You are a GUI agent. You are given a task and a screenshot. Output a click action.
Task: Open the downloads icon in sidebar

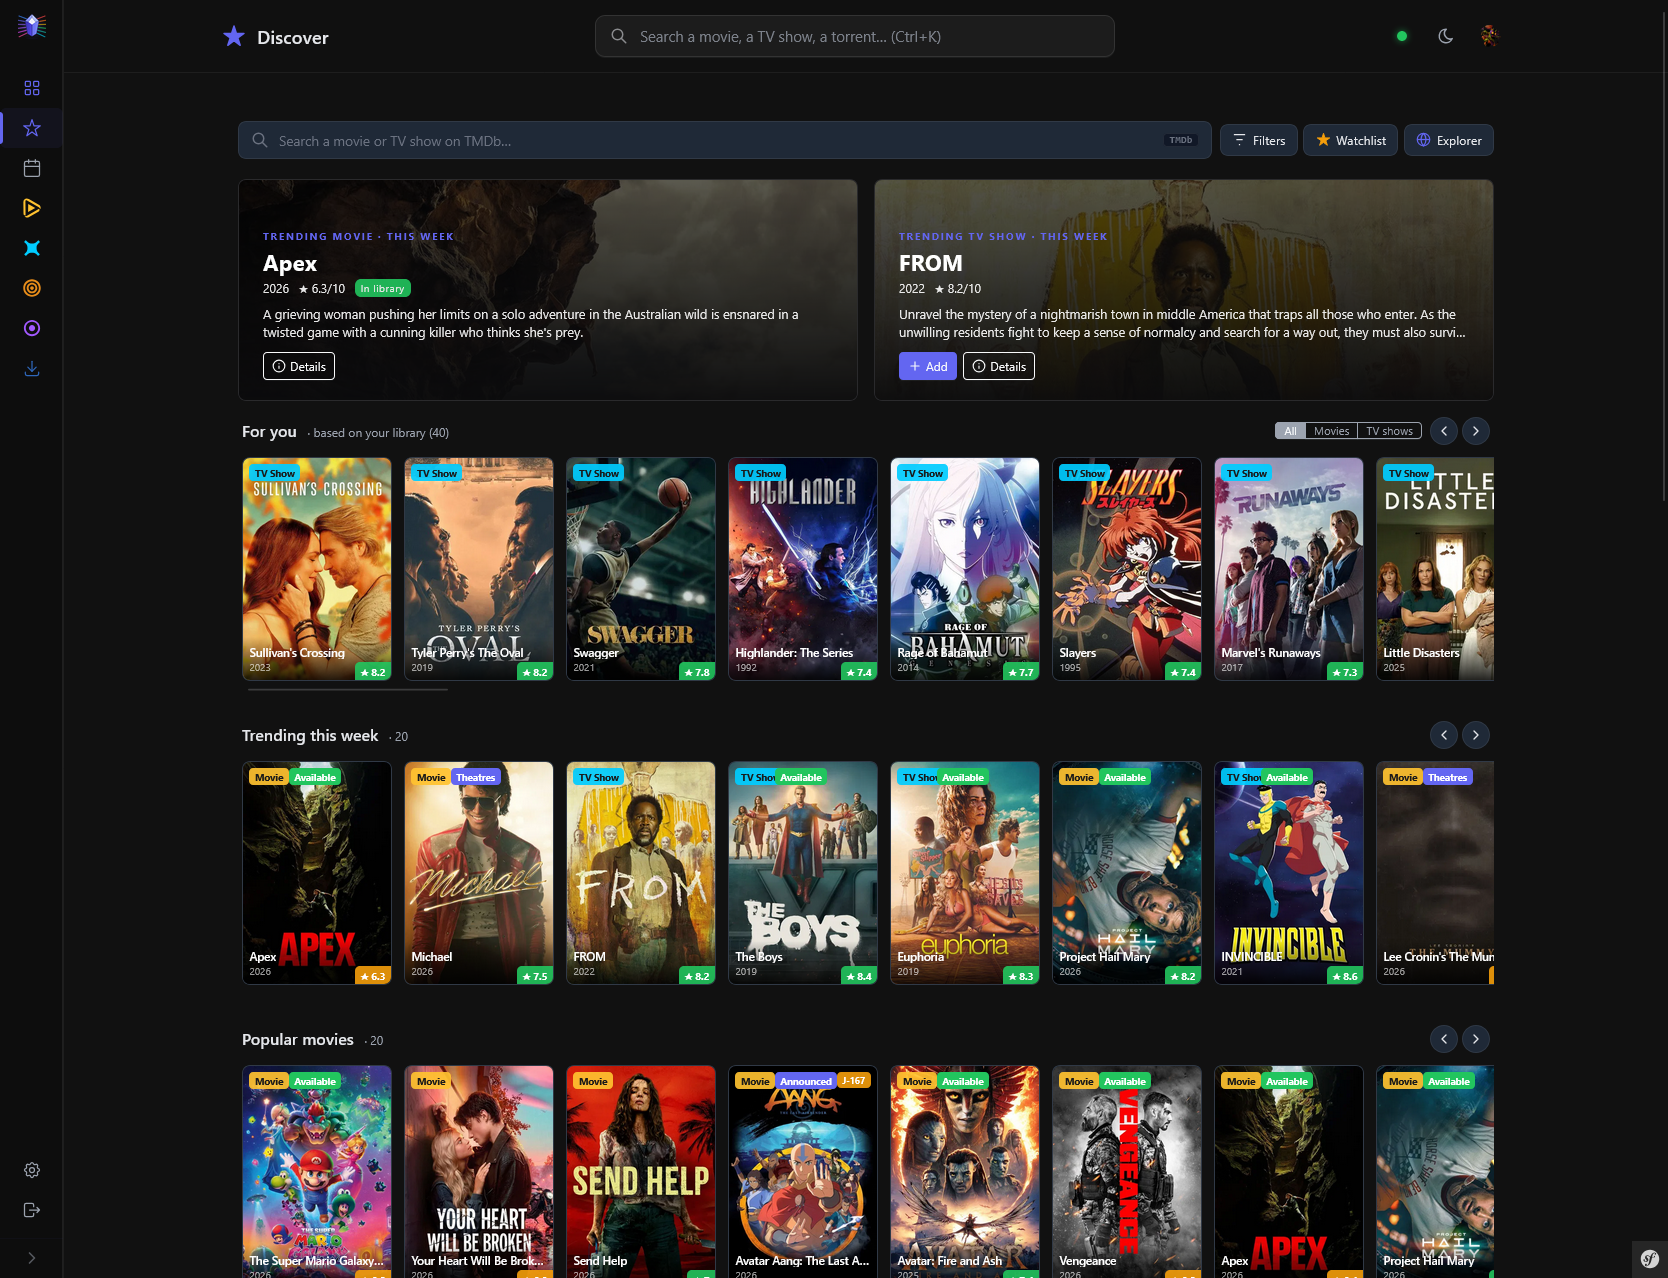coord(32,368)
